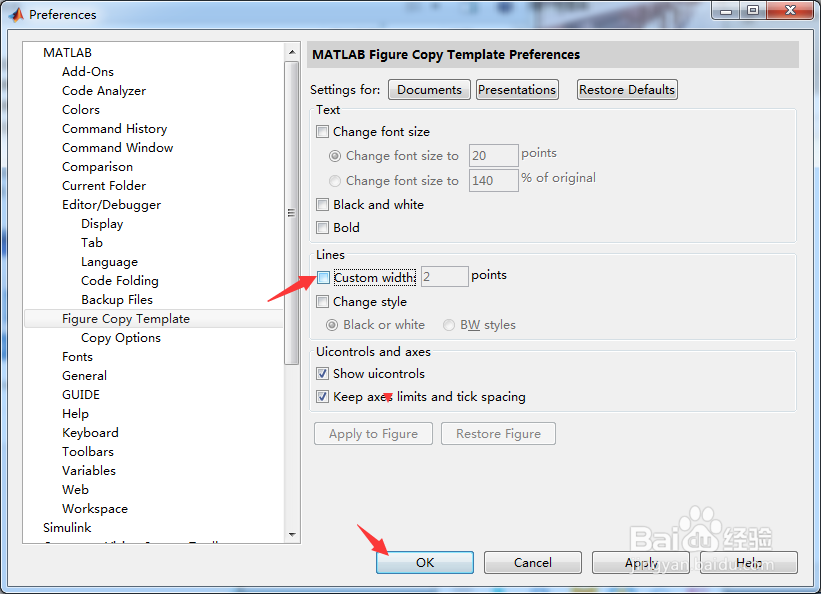Select Copy Options preferences
This screenshot has height=594, width=821.
[120, 338]
